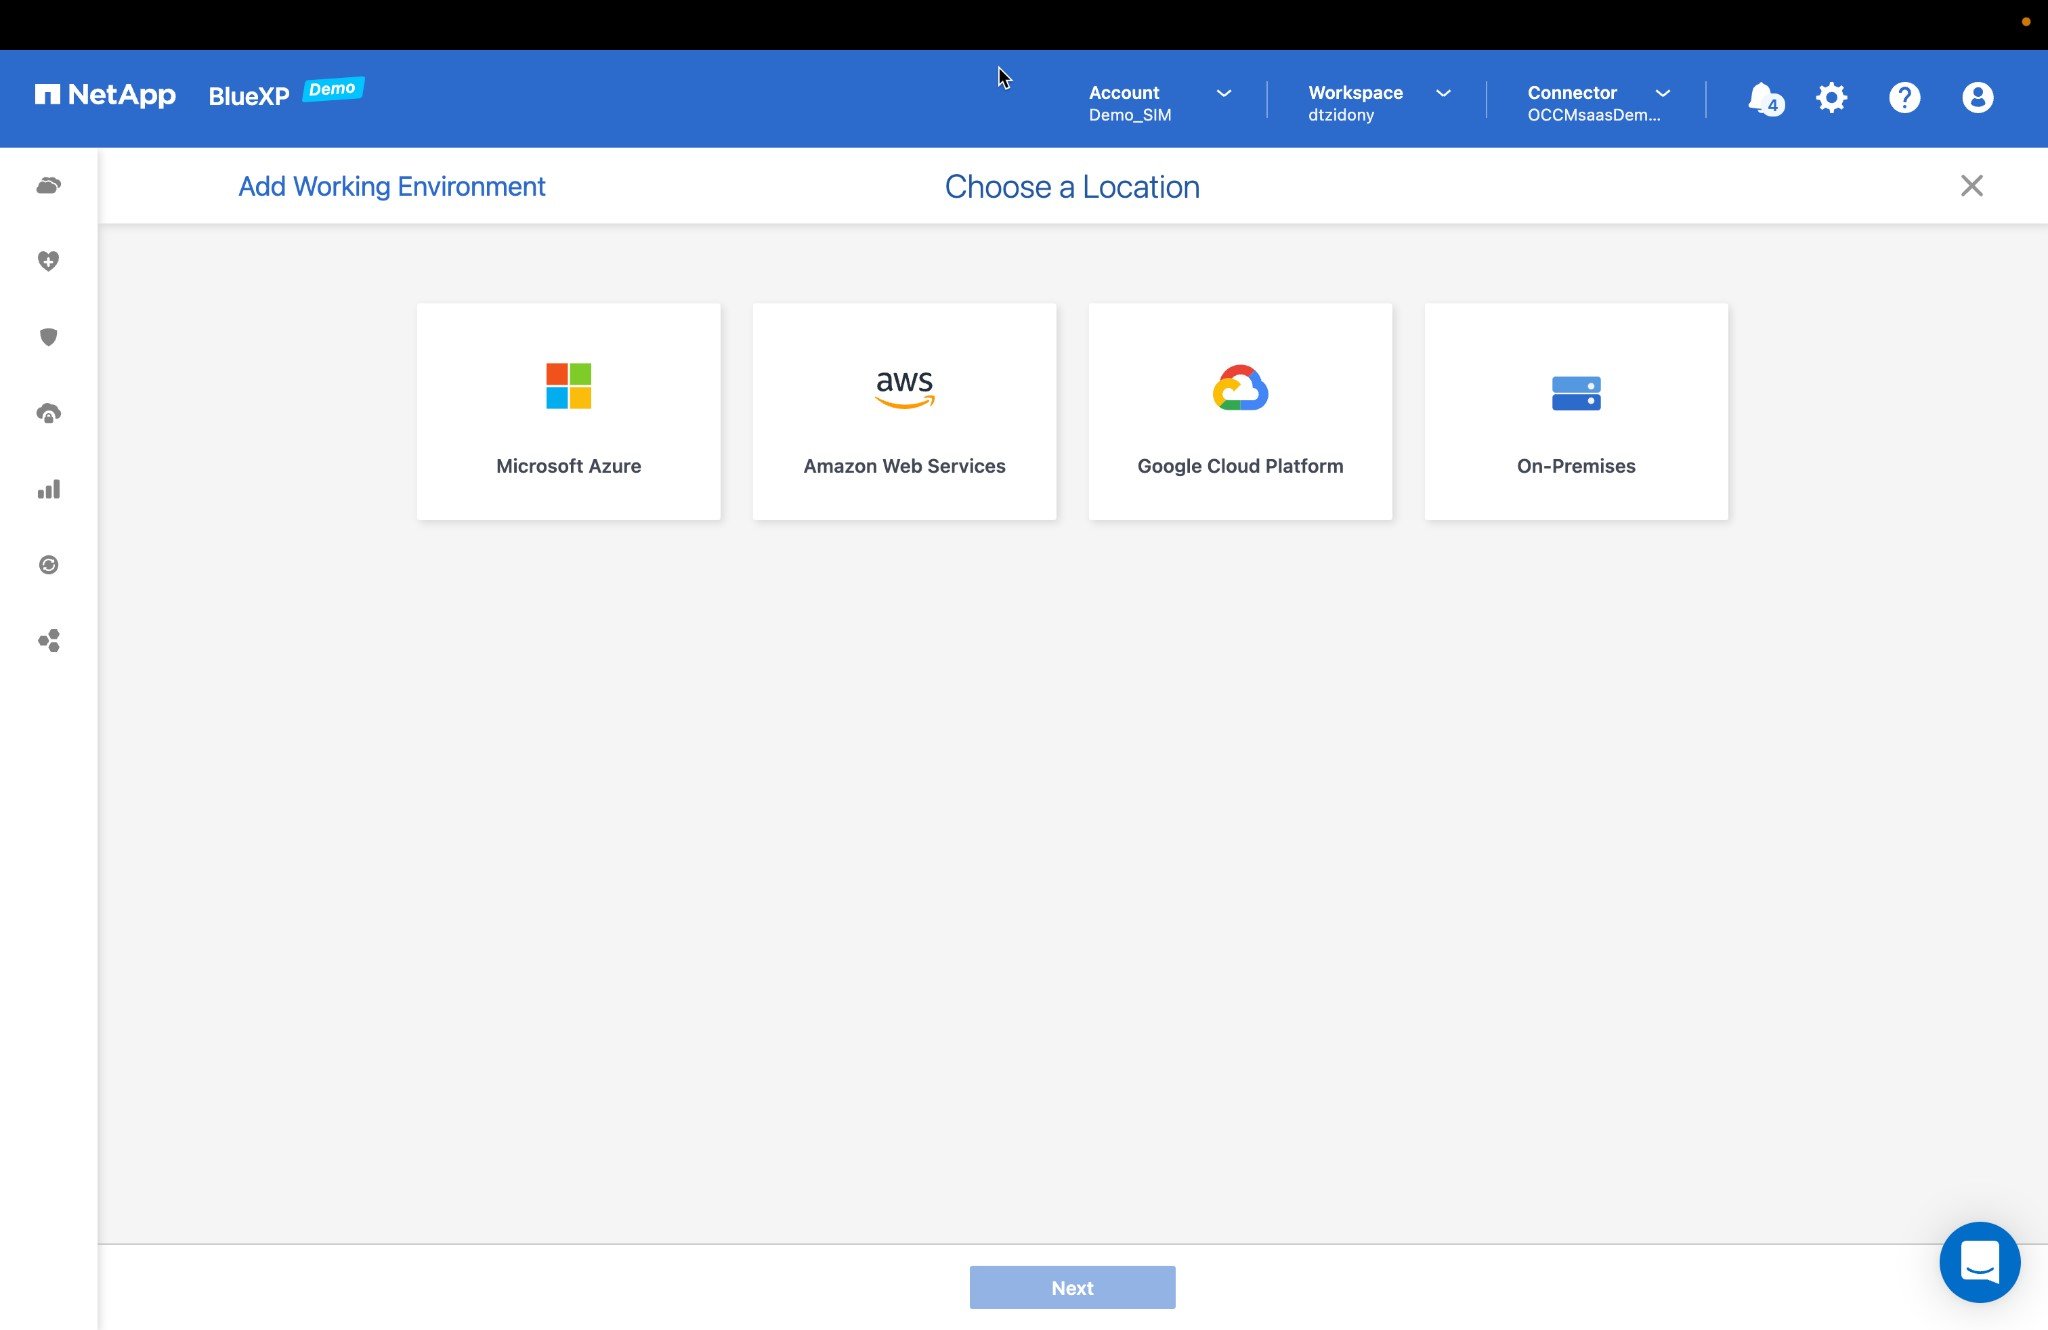Image resolution: width=2048 pixels, height=1330 pixels.
Task: Open the chat support bubble
Action: coord(1979,1261)
